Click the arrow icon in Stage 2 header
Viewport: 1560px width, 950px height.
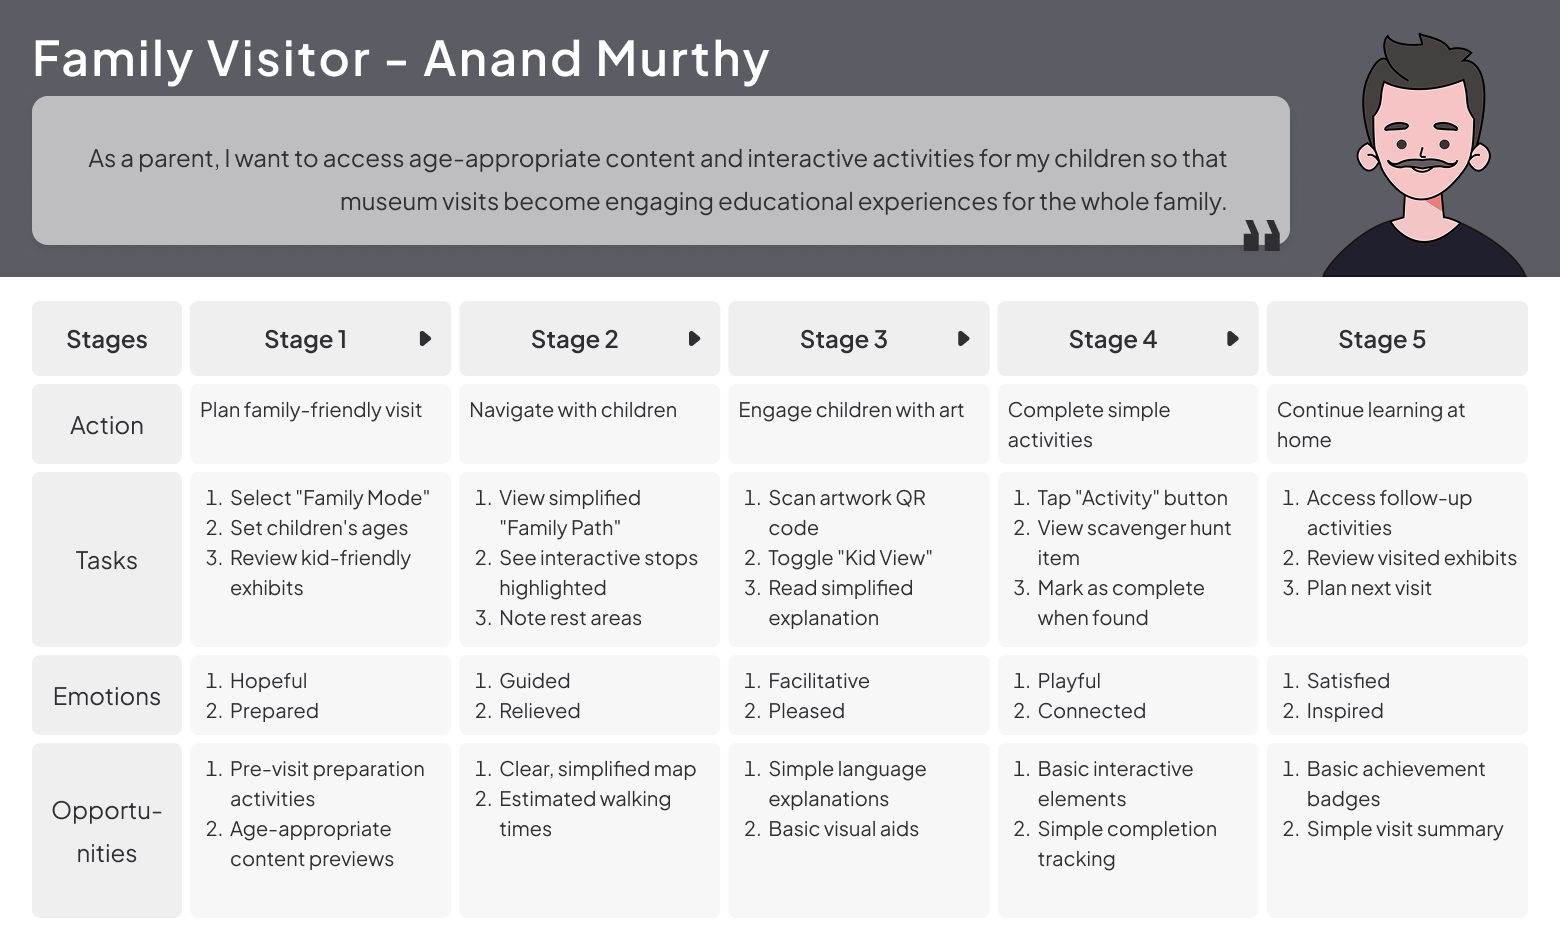click(694, 339)
